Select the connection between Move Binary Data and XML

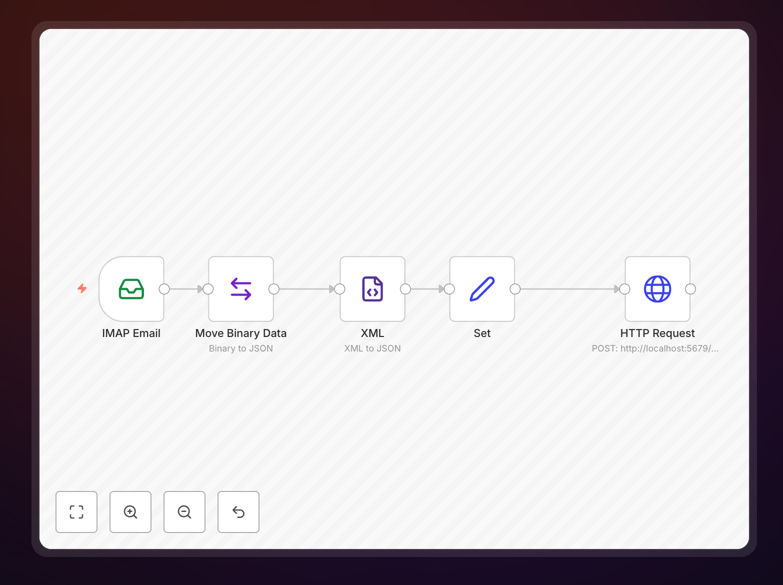[307, 289]
